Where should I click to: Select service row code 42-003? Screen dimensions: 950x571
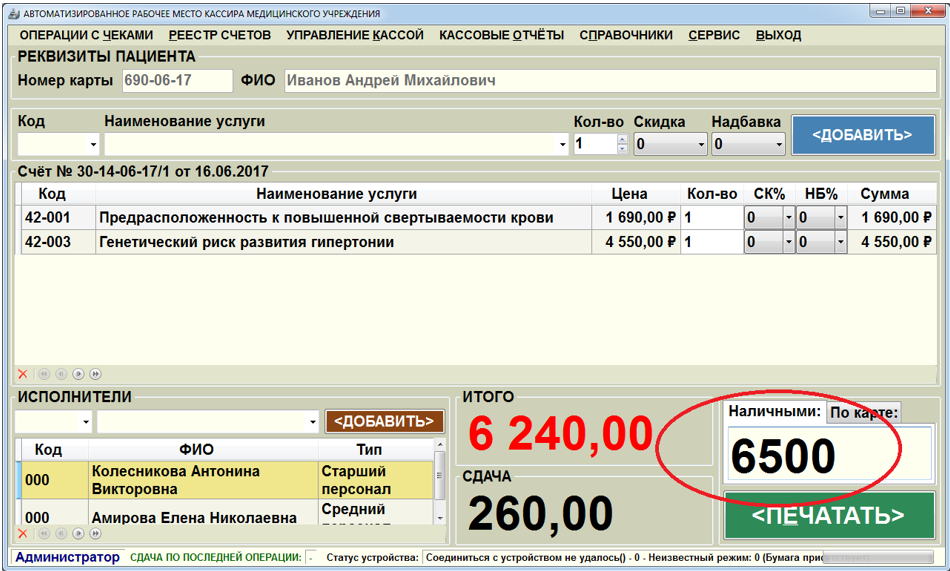click(58, 242)
